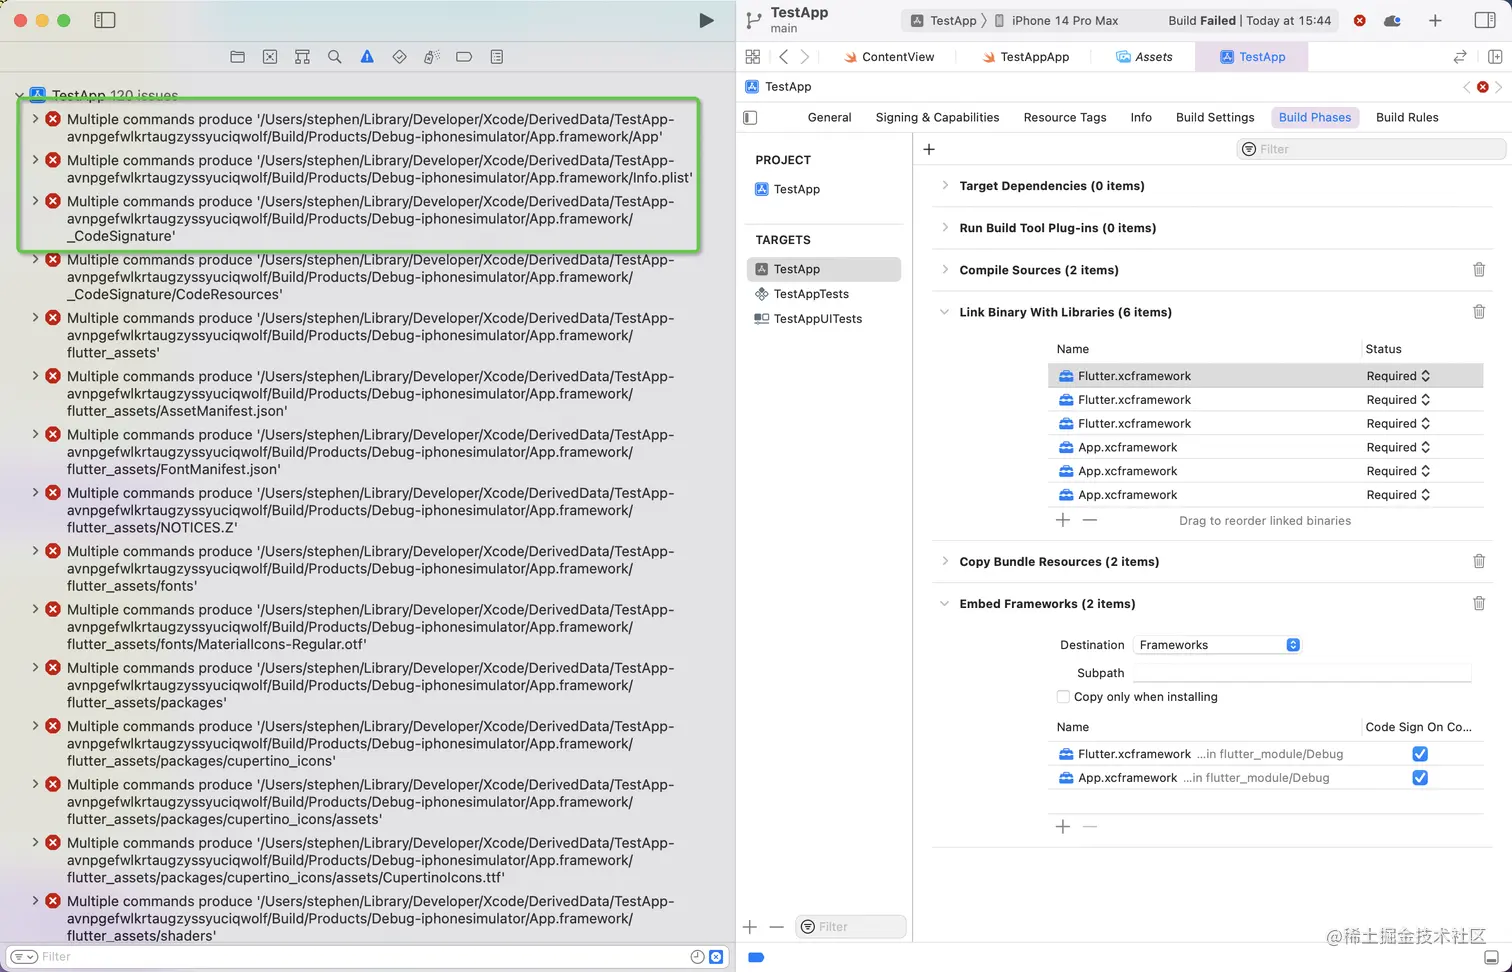Toggle Copy only when installing checkbox
Viewport: 1512px width, 972px height.
coord(1063,697)
